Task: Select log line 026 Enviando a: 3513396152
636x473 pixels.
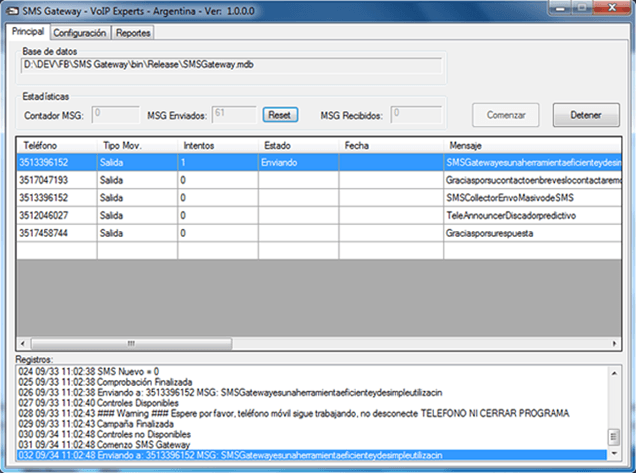Action: 312,393
